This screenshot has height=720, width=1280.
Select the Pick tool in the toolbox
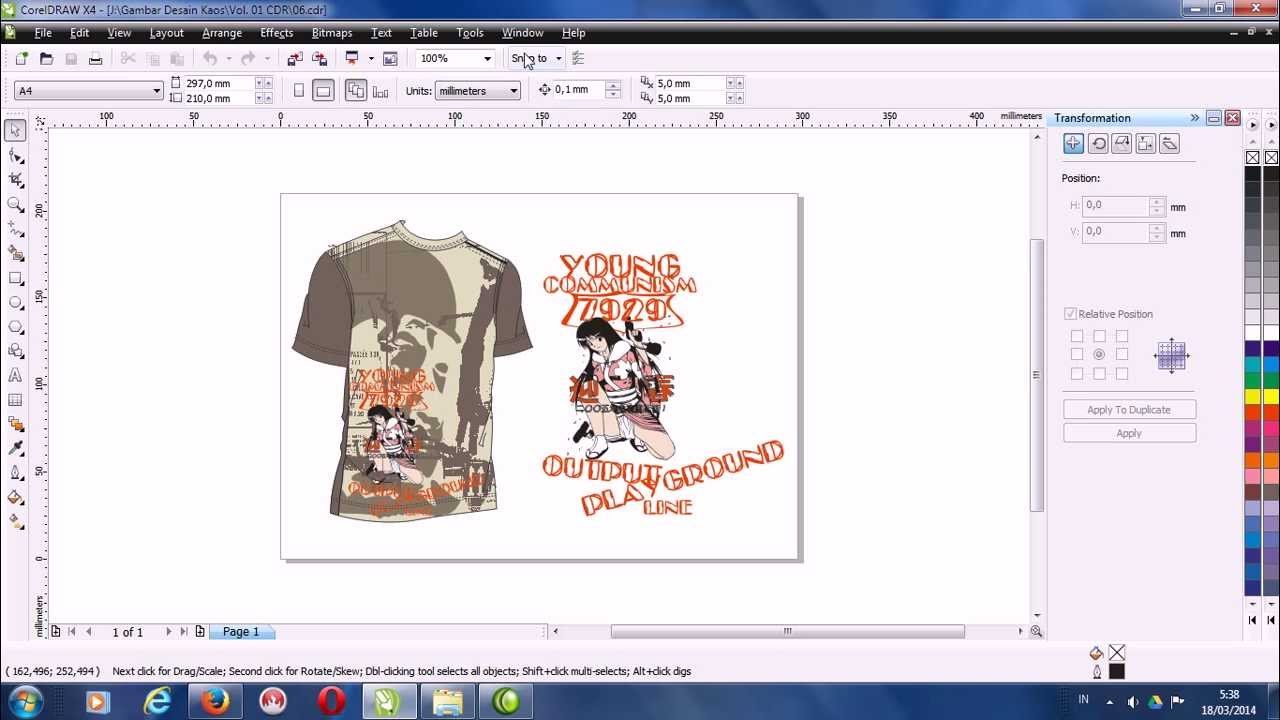click(x=15, y=131)
